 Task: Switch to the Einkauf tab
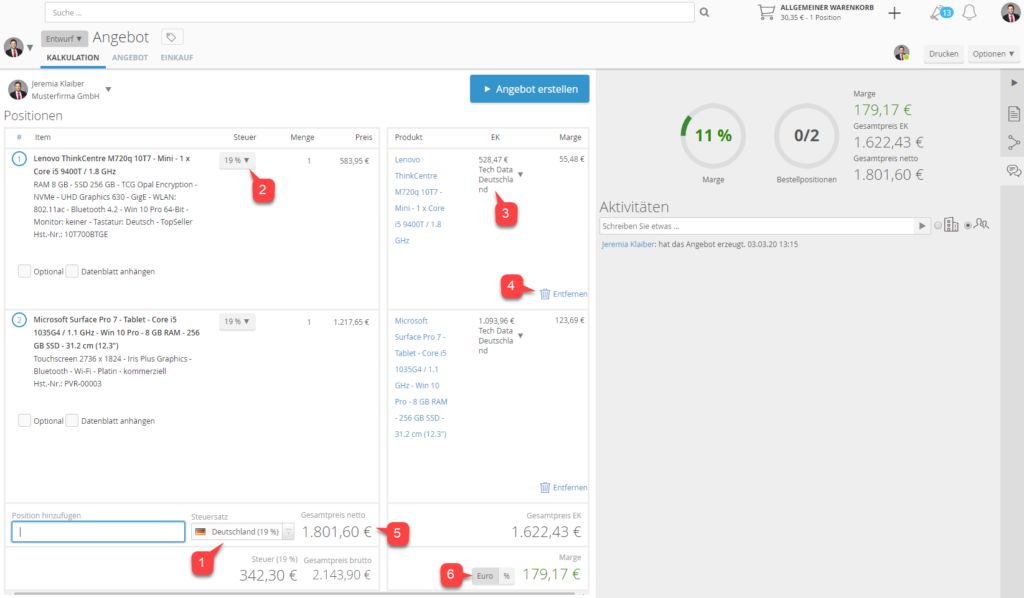pos(177,57)
